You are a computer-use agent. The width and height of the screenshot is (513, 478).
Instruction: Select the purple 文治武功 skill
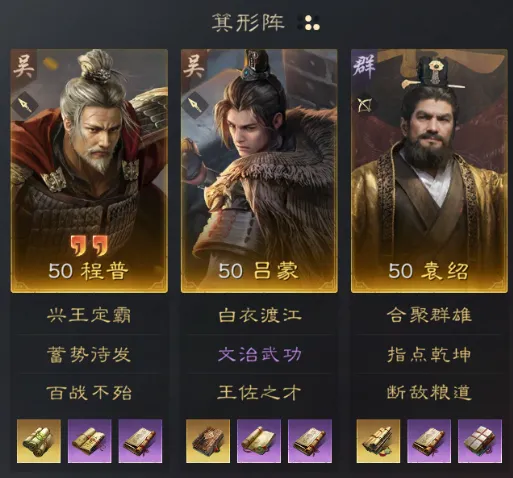pos(259,354)
